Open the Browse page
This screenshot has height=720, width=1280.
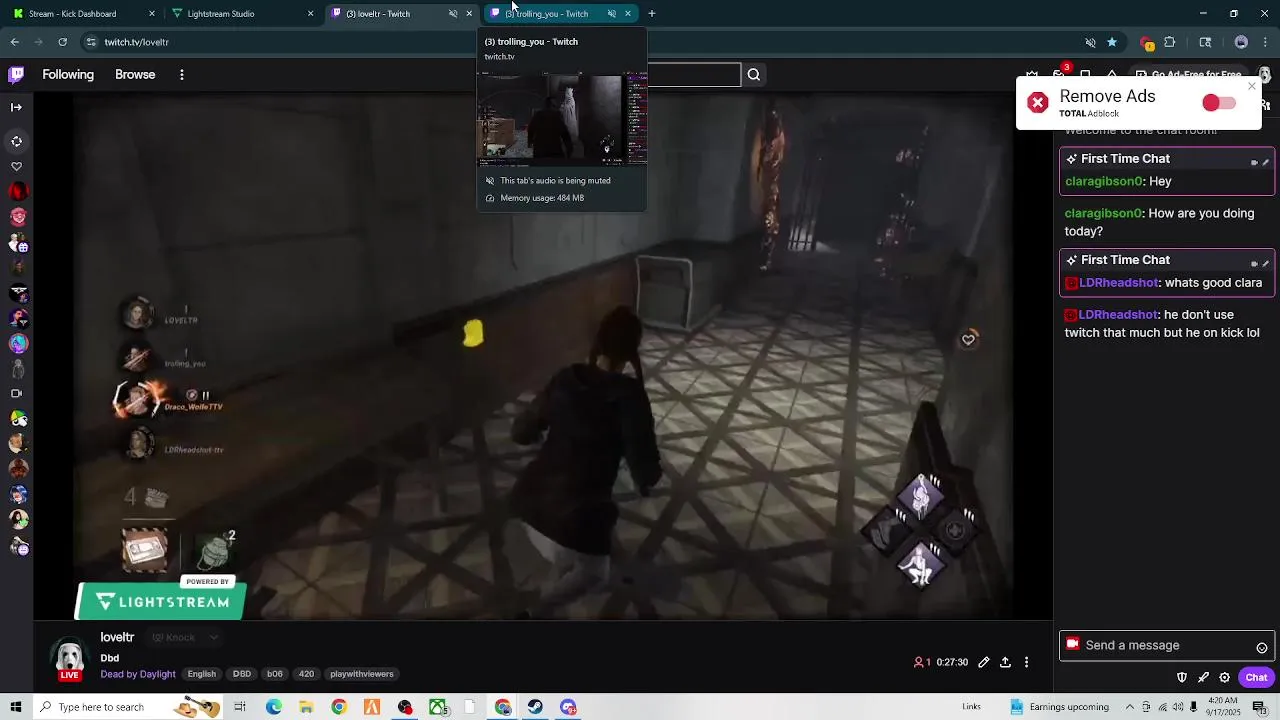click(x=135, y=75)
